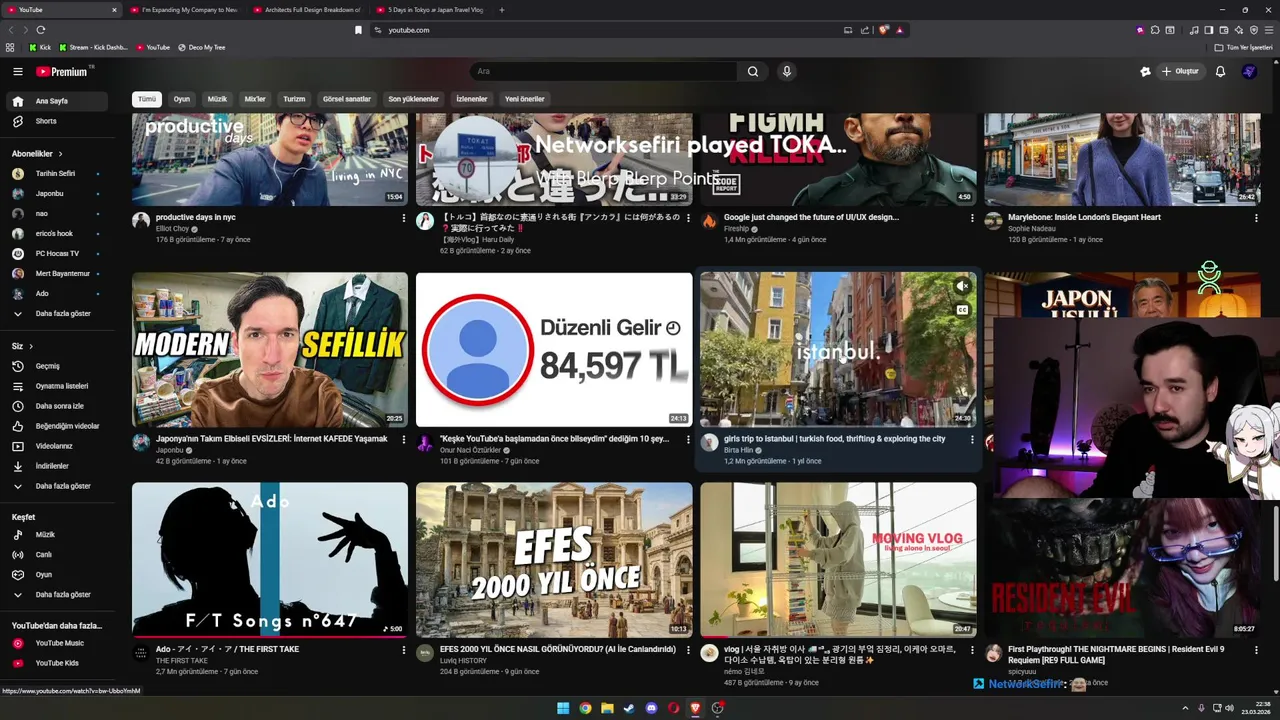
Task: Toggle captions on the istanbul preview
Action: 962,310
